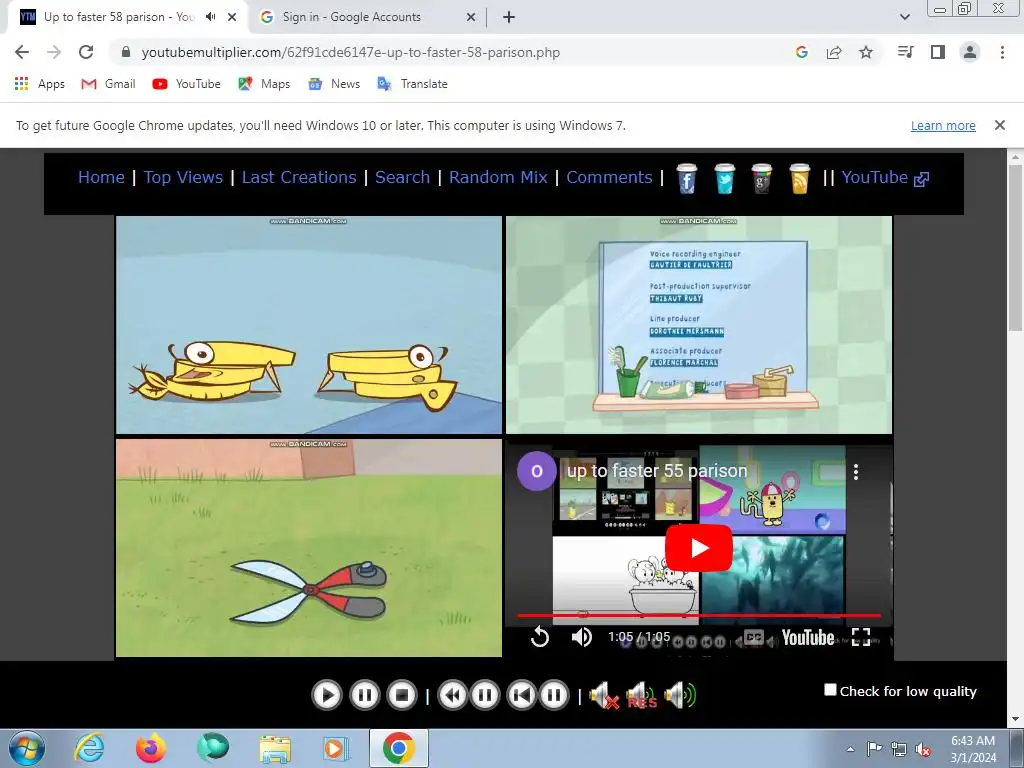Viewport: 1024px width, 768px height.
Task: Go back with the browser back arrow
Action: pos(22,52)
